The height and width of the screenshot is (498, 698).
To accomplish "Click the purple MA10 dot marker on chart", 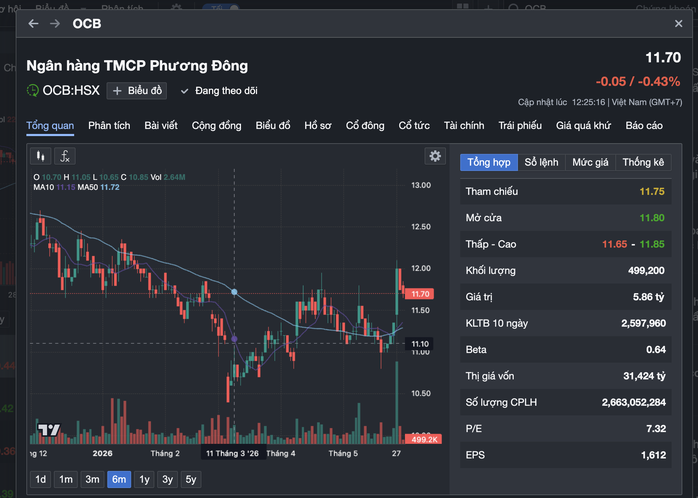I will (235, 339).
